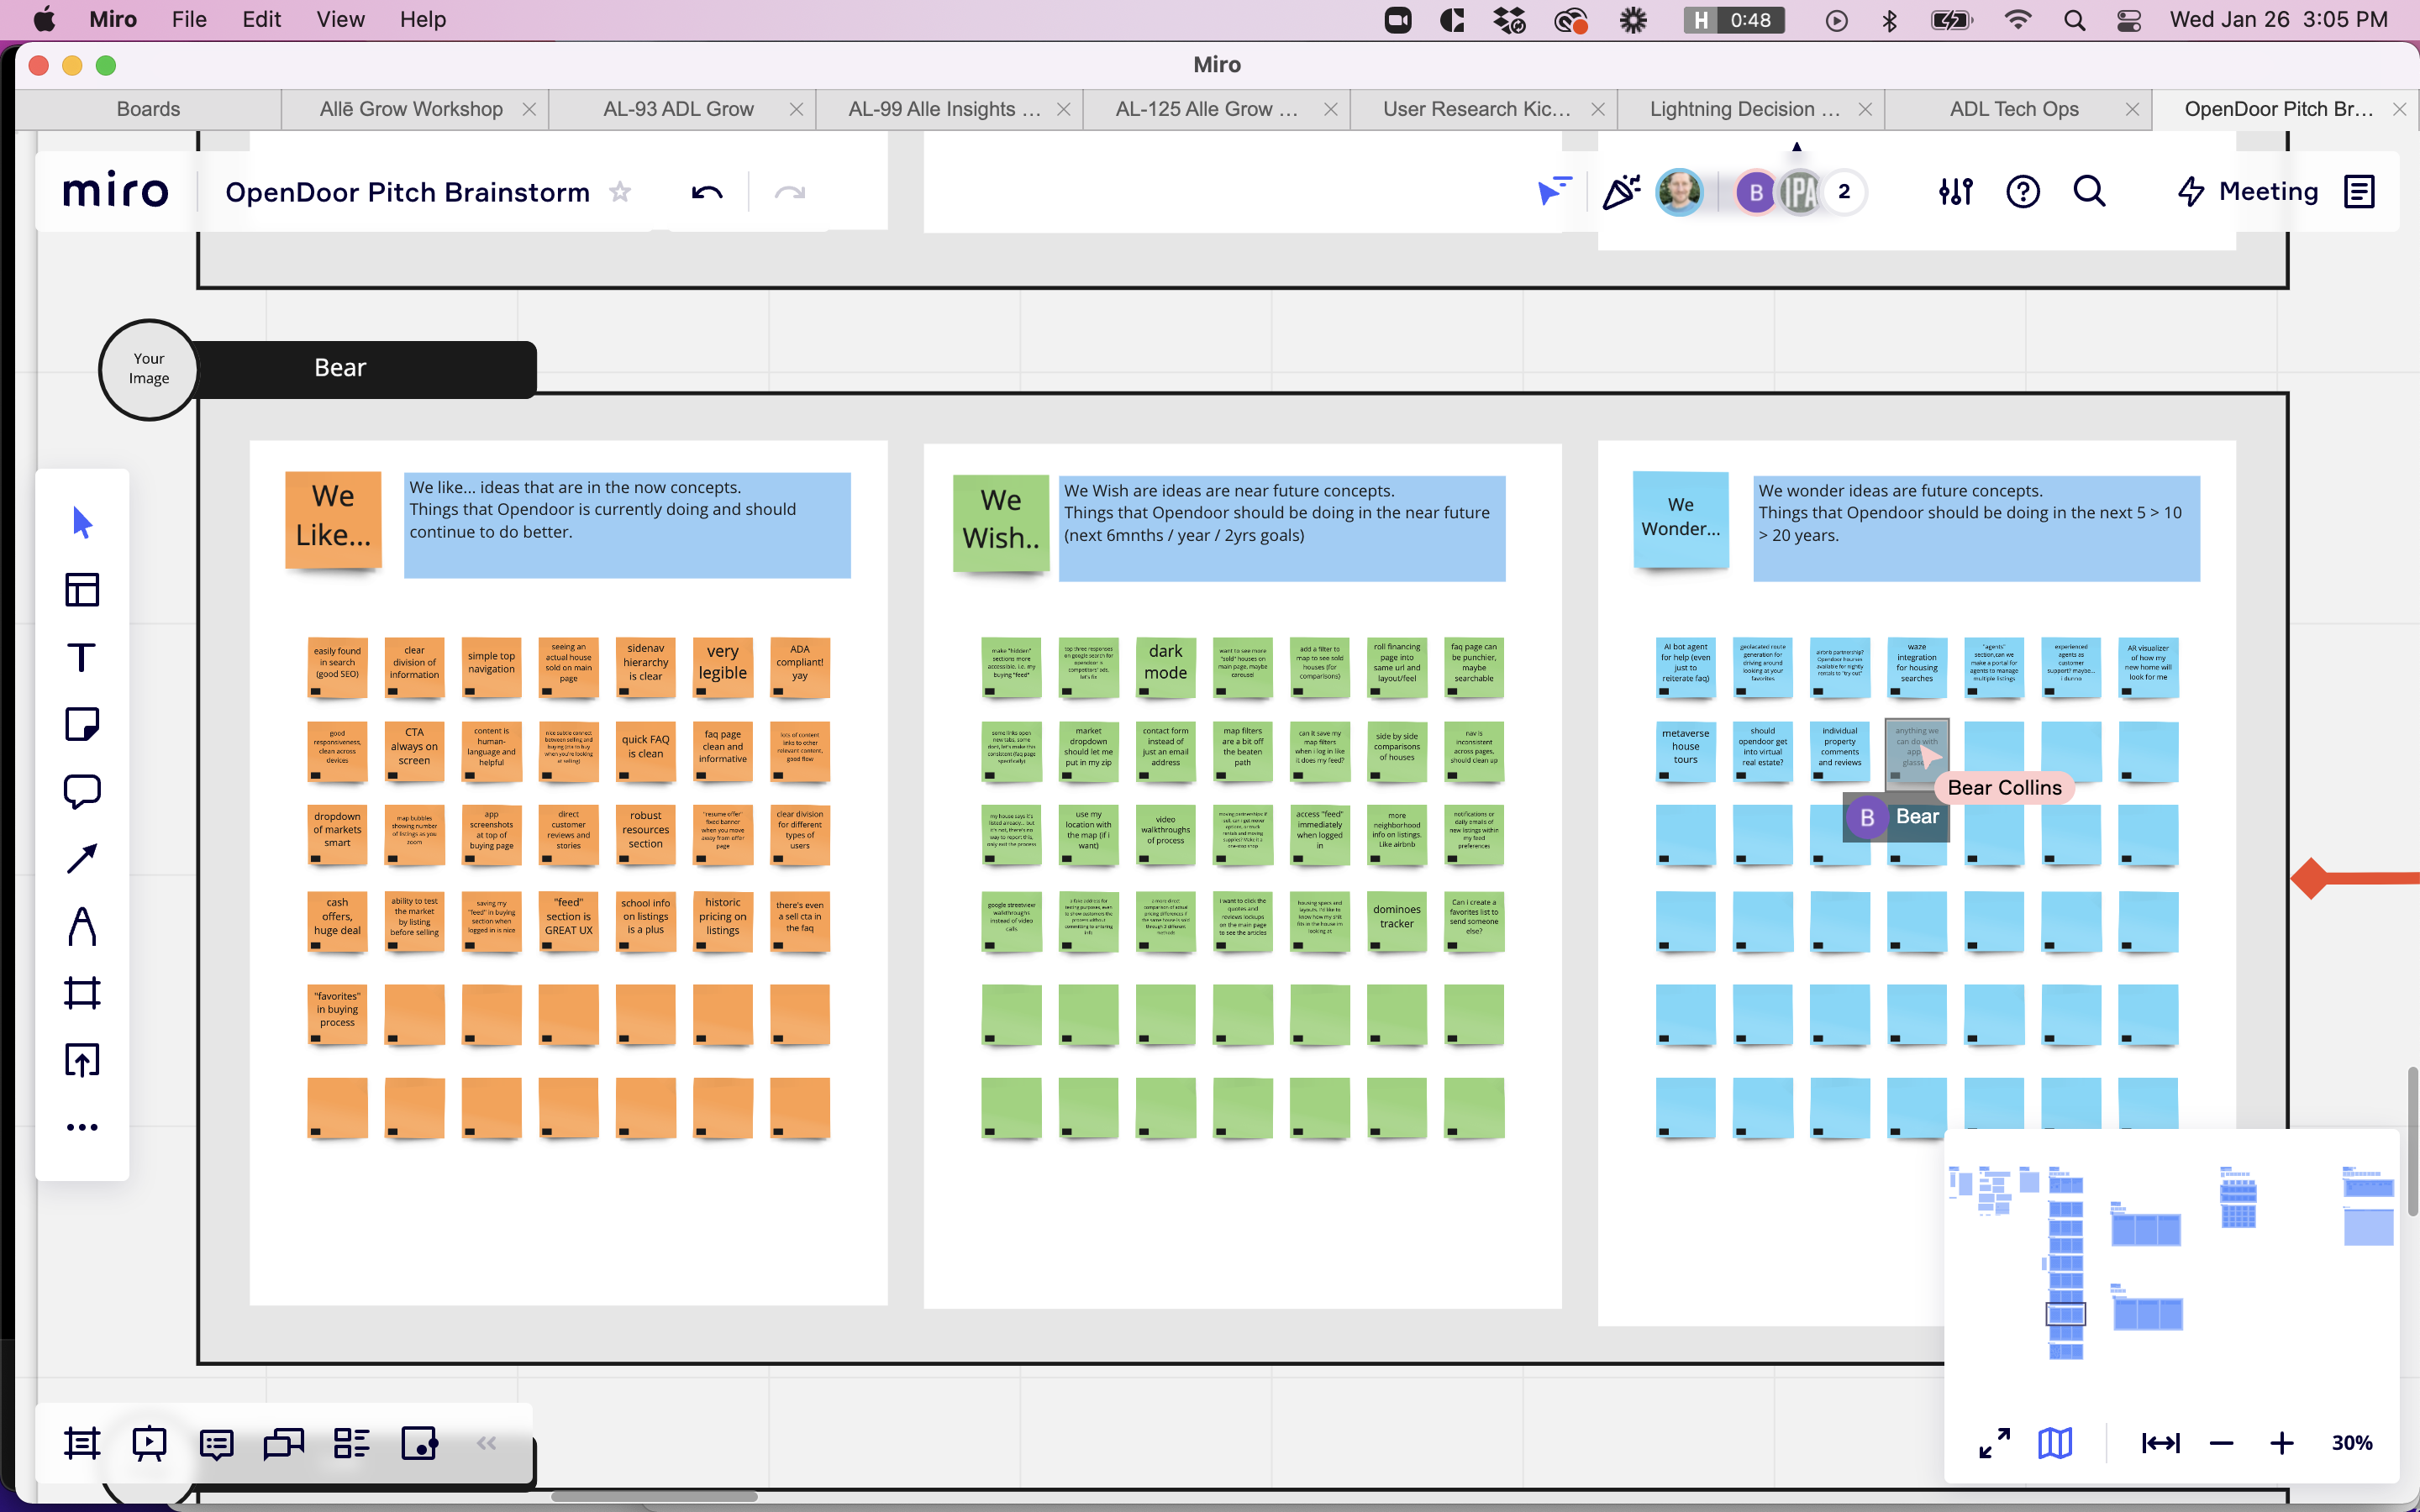Select the Pen drawing tool
This screenshot has height=1512, width=2420.
coord(82,926)
